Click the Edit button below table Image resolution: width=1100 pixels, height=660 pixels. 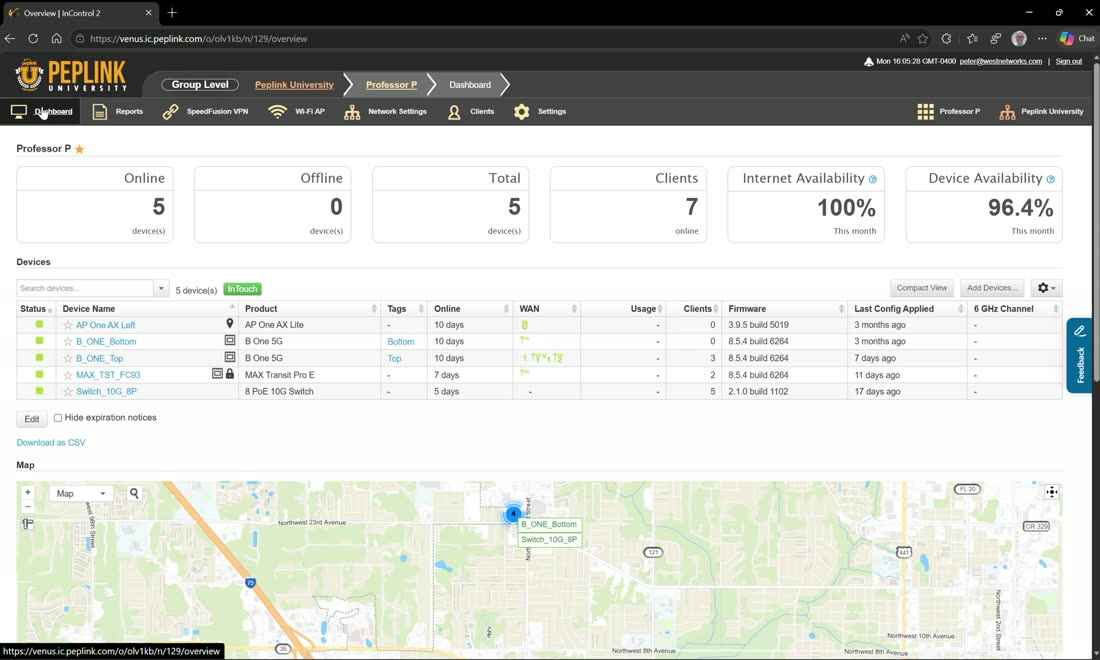[x=32, y=419]
